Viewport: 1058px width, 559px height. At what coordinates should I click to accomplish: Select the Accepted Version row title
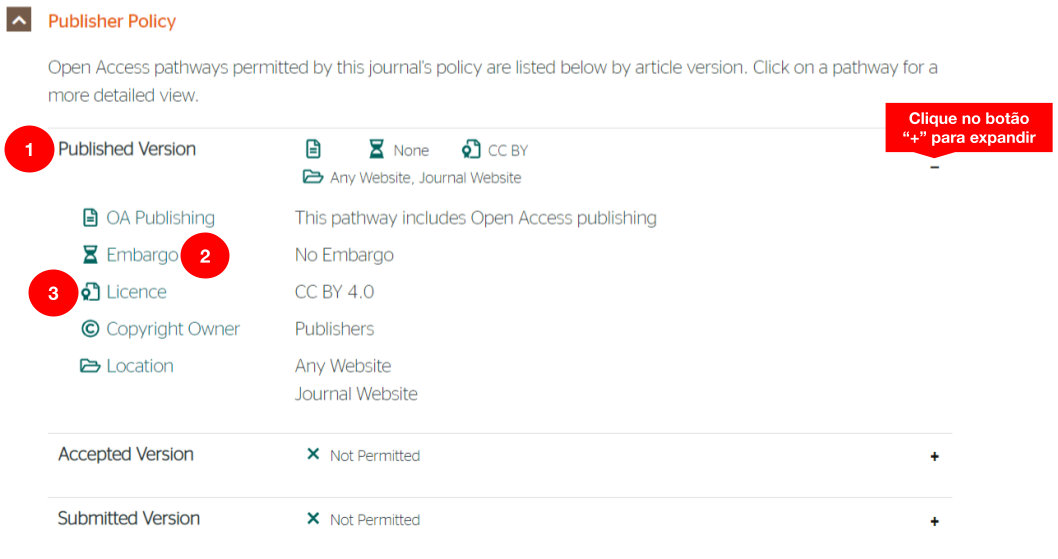tap(126, 454)
